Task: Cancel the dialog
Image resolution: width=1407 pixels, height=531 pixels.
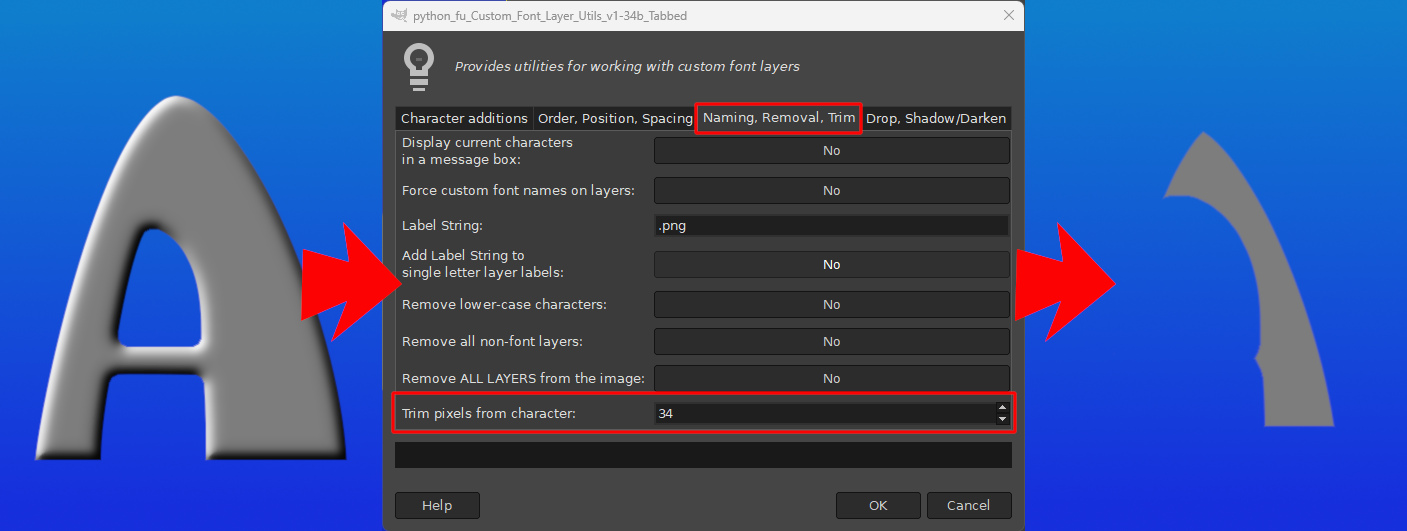Action: 969,506
